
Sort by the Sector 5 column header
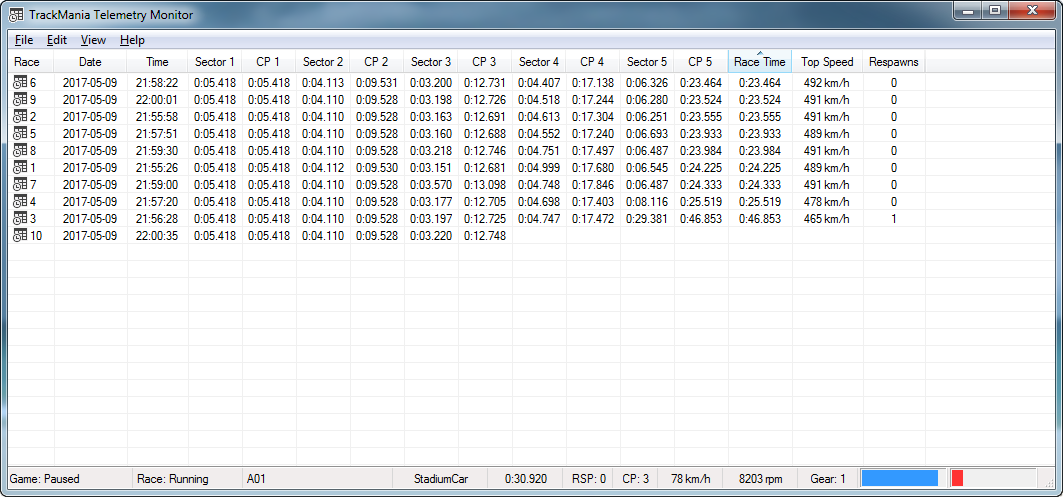647,62
